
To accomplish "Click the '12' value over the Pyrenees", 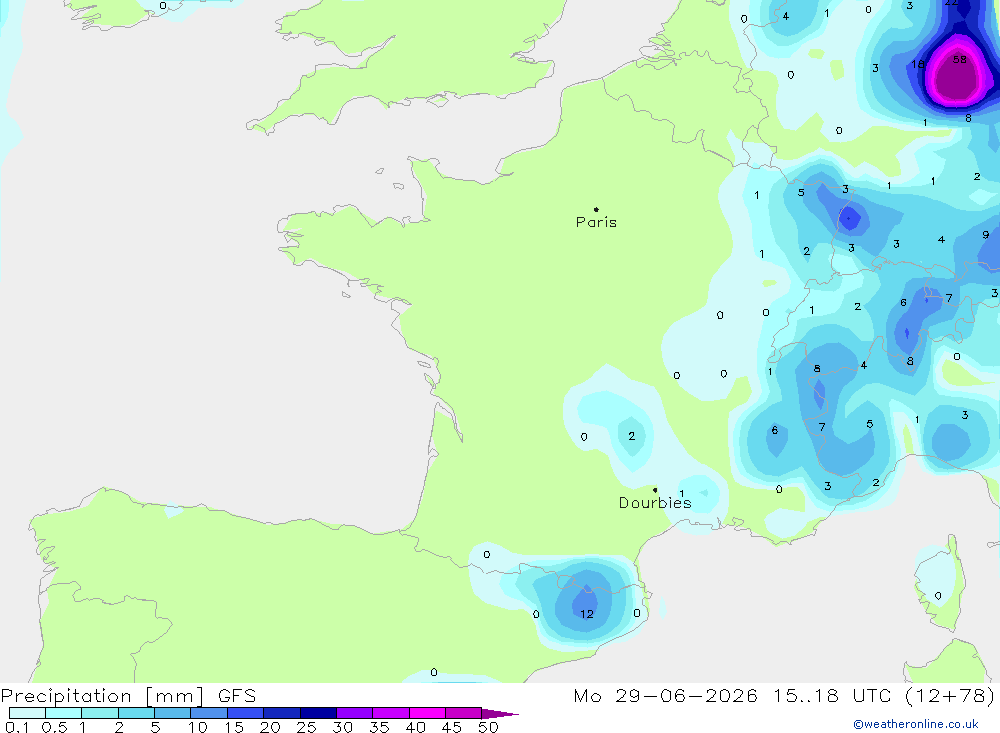I will 587,614.
